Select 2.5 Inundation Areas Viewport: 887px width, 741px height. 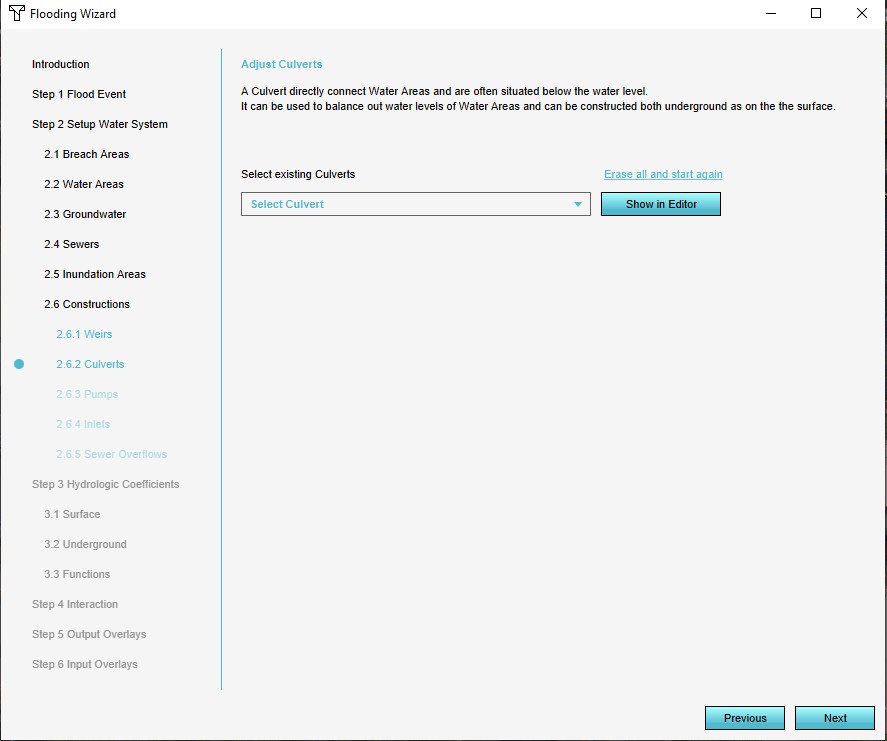pyautogui.click(x=94, y=274)
